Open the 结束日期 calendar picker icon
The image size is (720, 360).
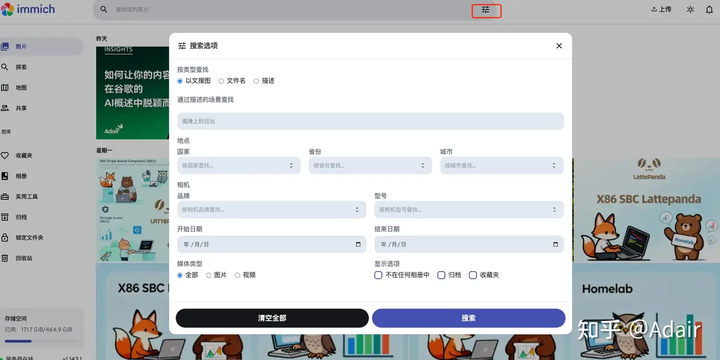[x=555, y=244]
